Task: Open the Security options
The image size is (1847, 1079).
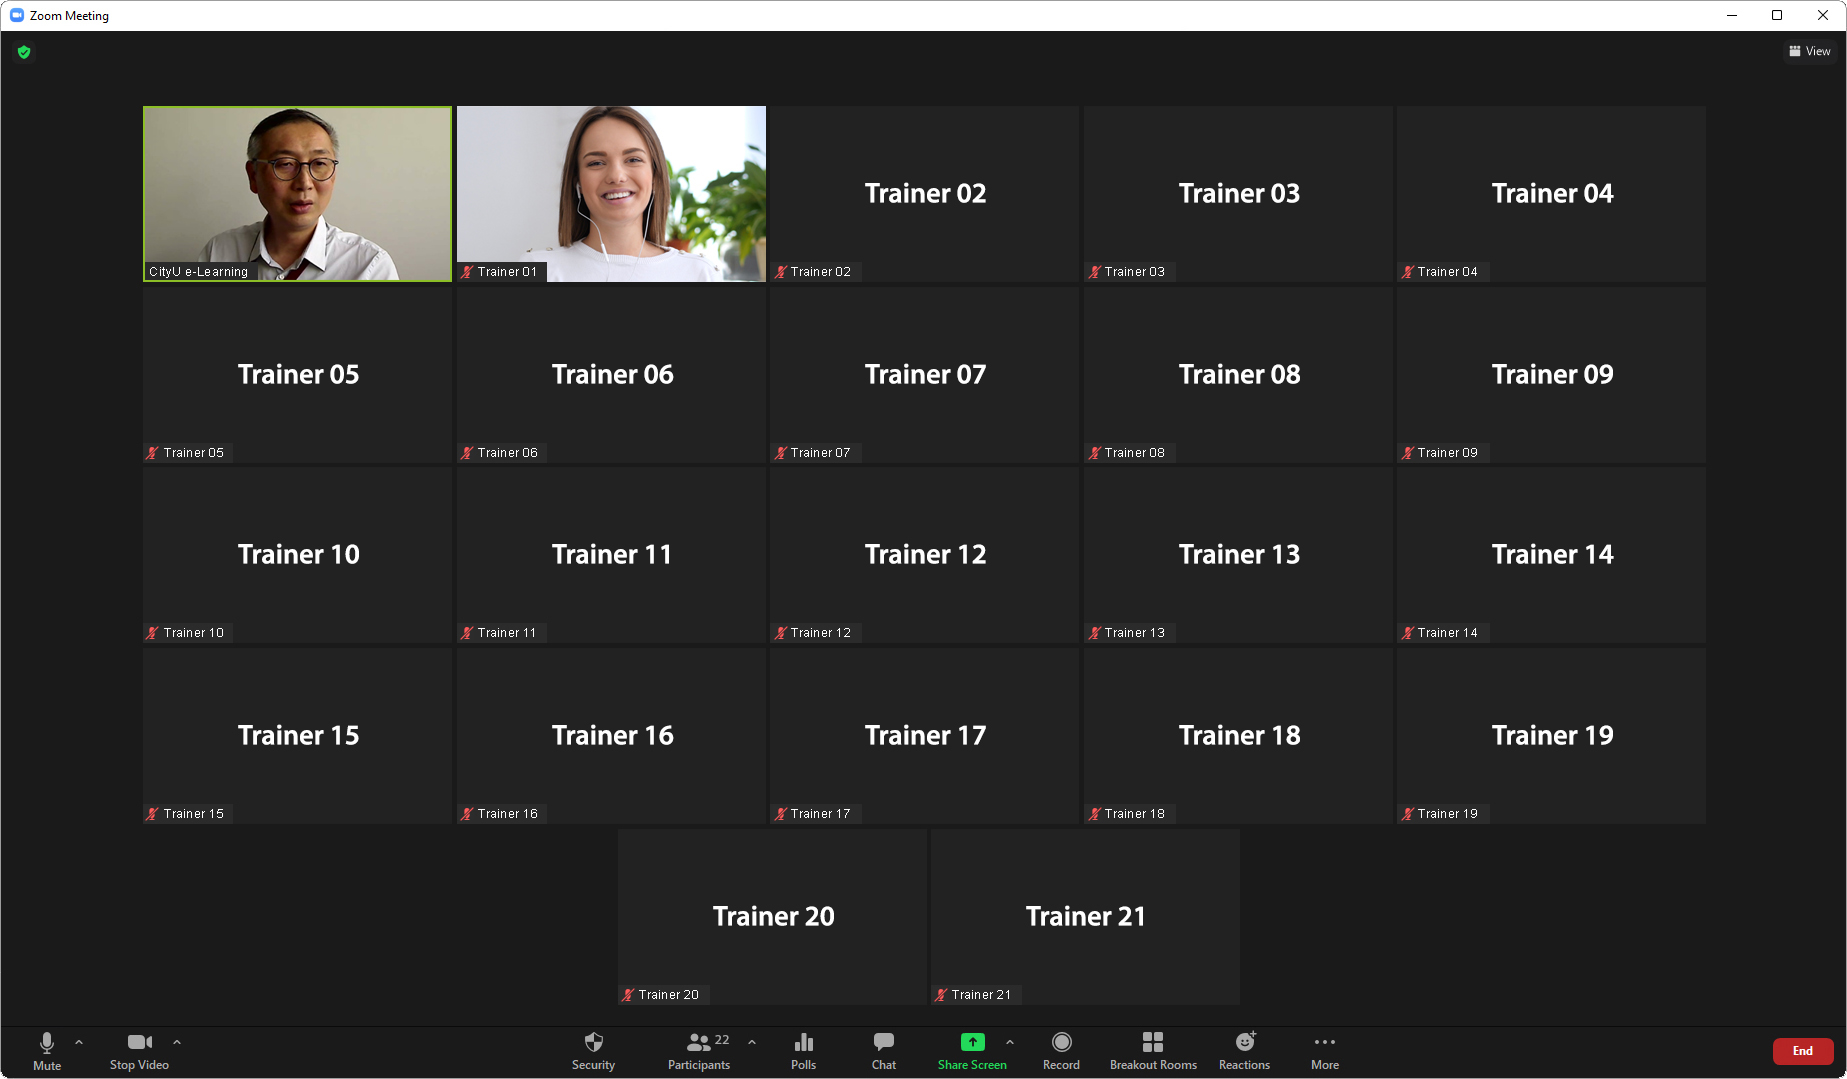Action: (593, 1050)
